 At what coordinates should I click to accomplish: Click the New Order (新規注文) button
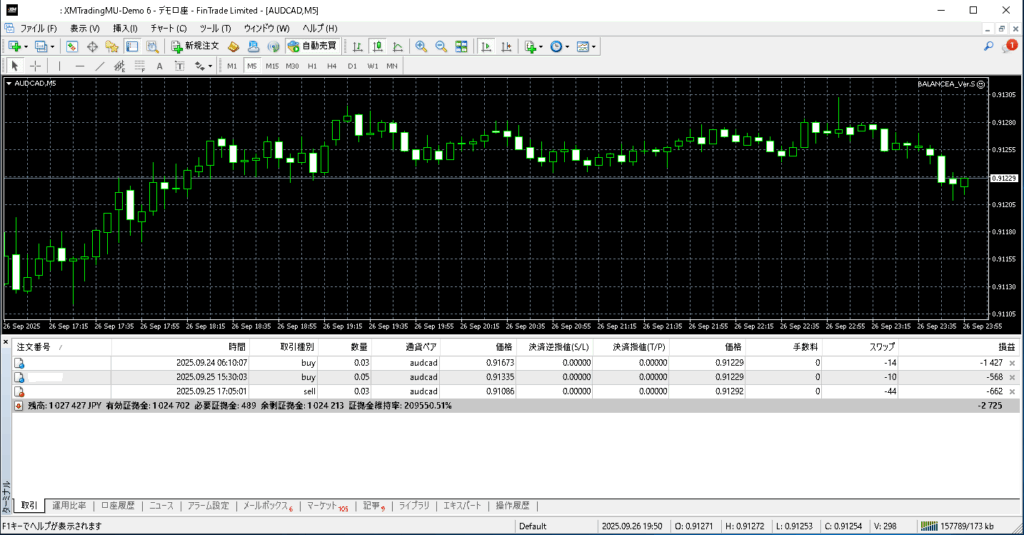click(x=194, y=46)
